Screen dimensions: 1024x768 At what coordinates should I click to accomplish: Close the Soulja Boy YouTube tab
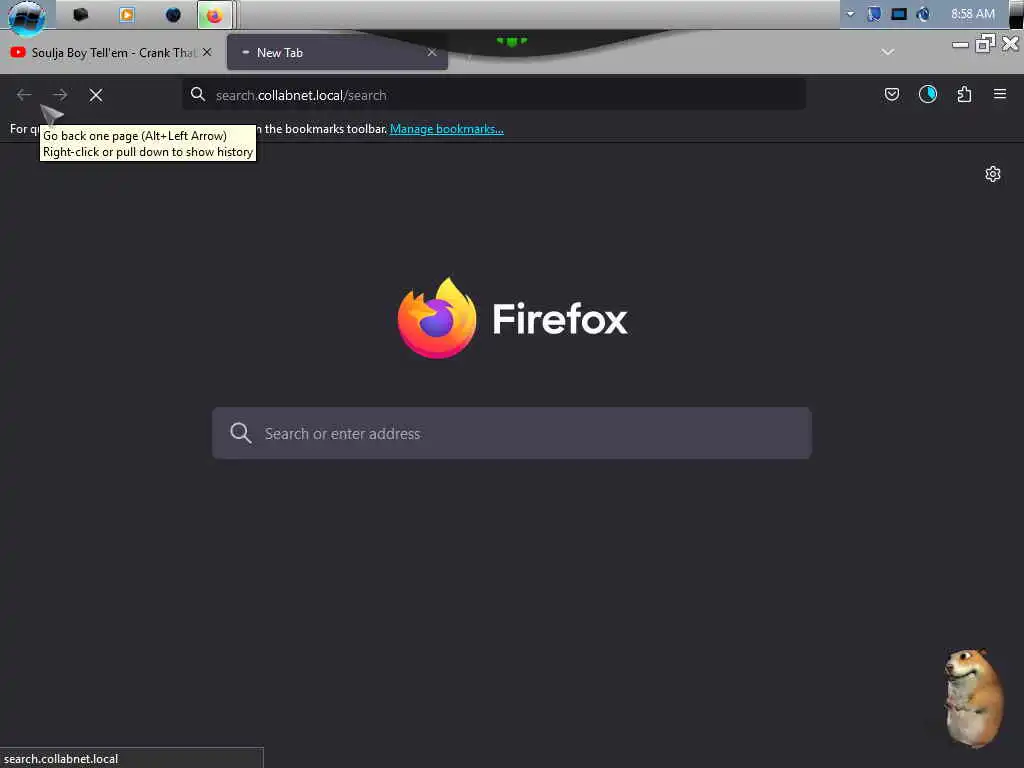click(207, 52)
